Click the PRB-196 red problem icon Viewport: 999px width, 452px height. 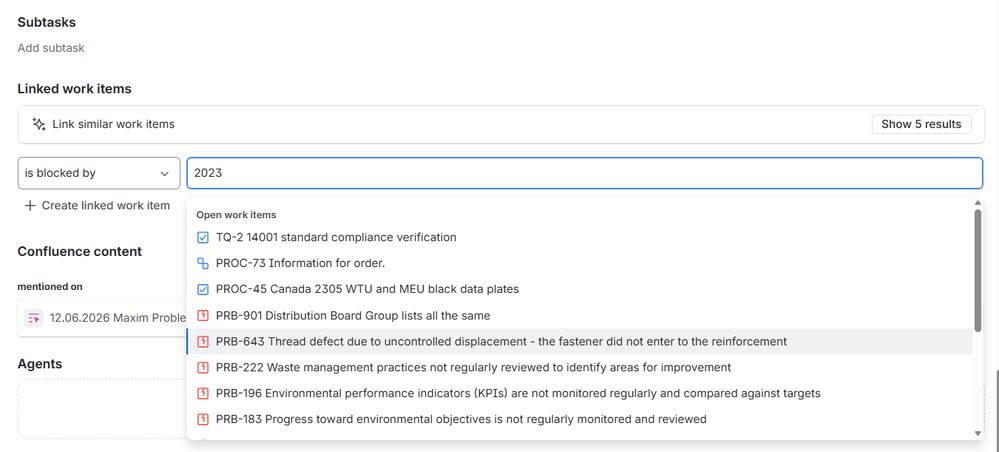coord(203,393)
